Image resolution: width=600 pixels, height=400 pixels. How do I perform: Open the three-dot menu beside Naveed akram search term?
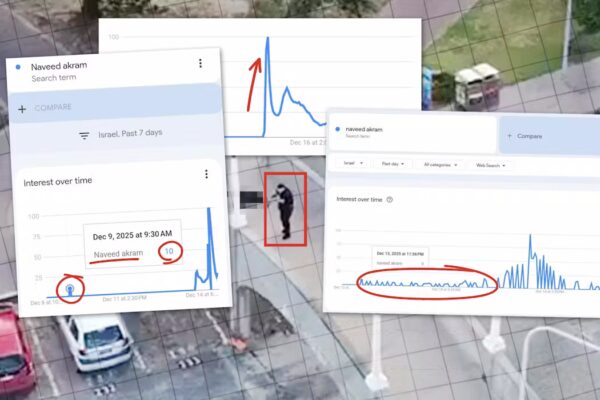click(200, 64)
